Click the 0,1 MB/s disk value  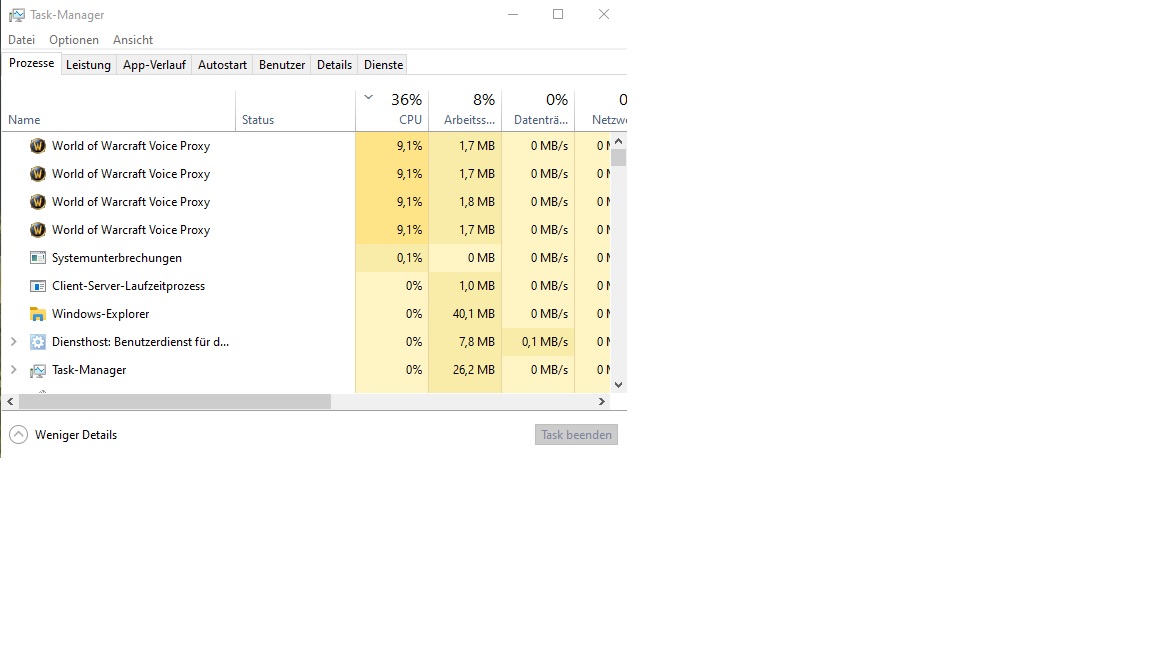click(544, 342)
